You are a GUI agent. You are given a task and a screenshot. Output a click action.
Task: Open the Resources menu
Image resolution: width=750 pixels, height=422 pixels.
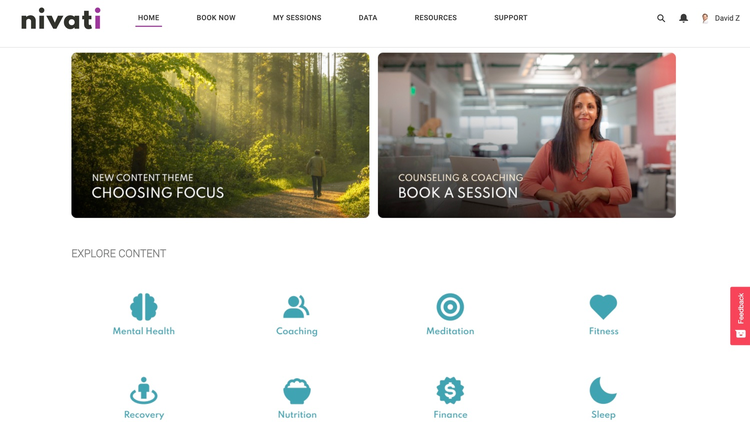pos(435,18)
